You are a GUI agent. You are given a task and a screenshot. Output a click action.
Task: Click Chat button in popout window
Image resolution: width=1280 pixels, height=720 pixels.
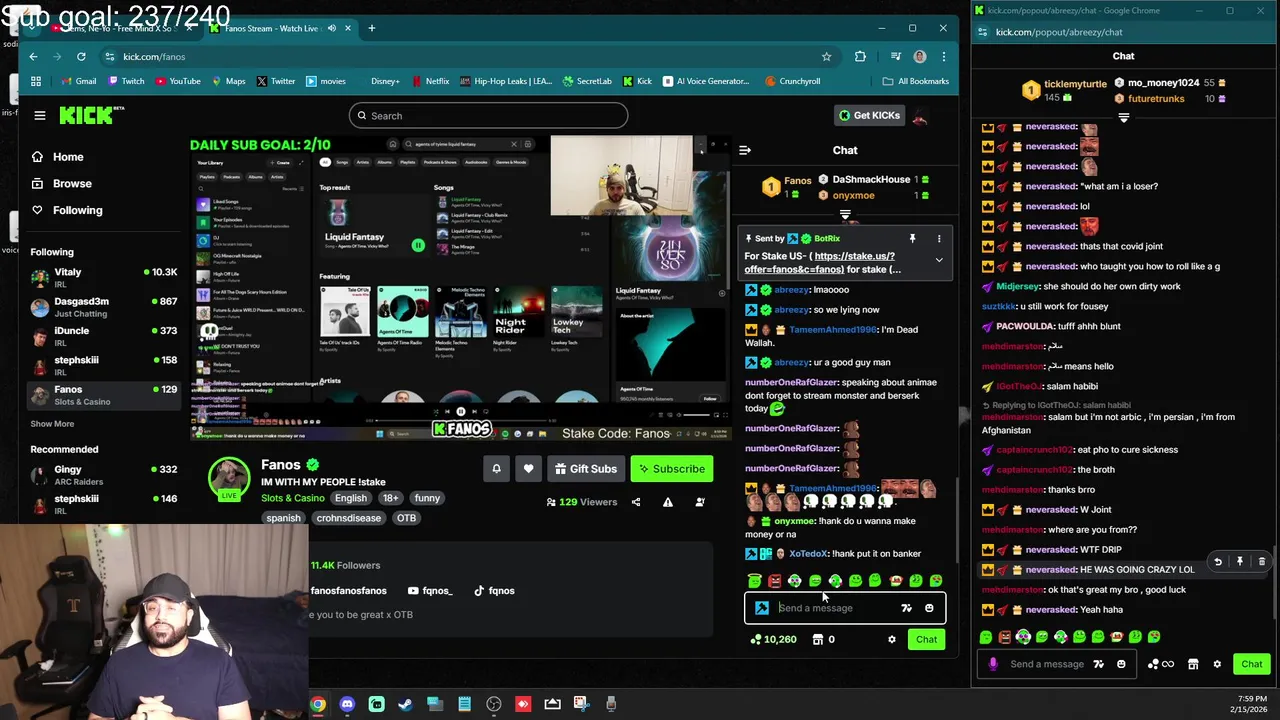pyautogui.click(x=1252, y=664)
